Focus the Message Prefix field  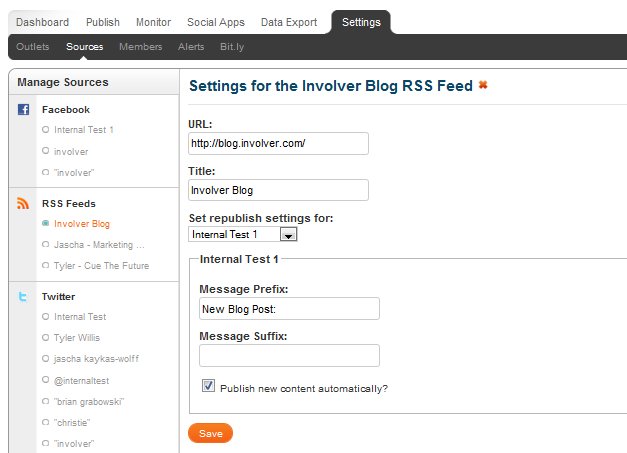[289, 309]
